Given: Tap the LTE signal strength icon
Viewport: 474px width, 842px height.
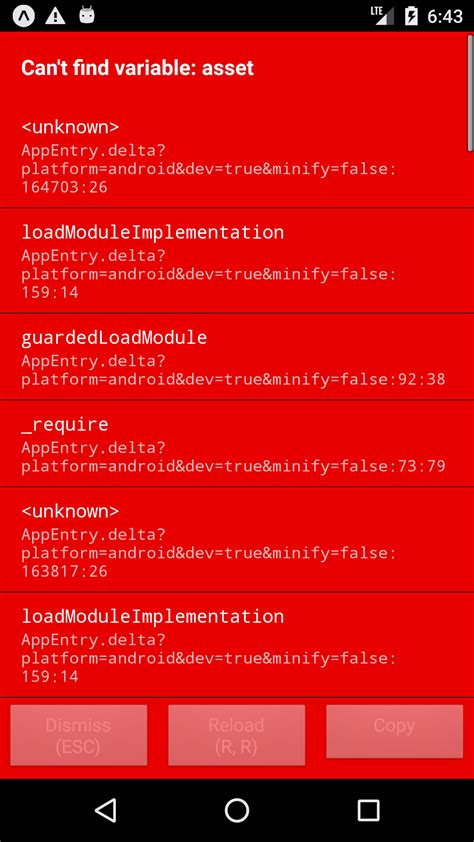Looking at the screenshot, I should click(x=382, y=16).
